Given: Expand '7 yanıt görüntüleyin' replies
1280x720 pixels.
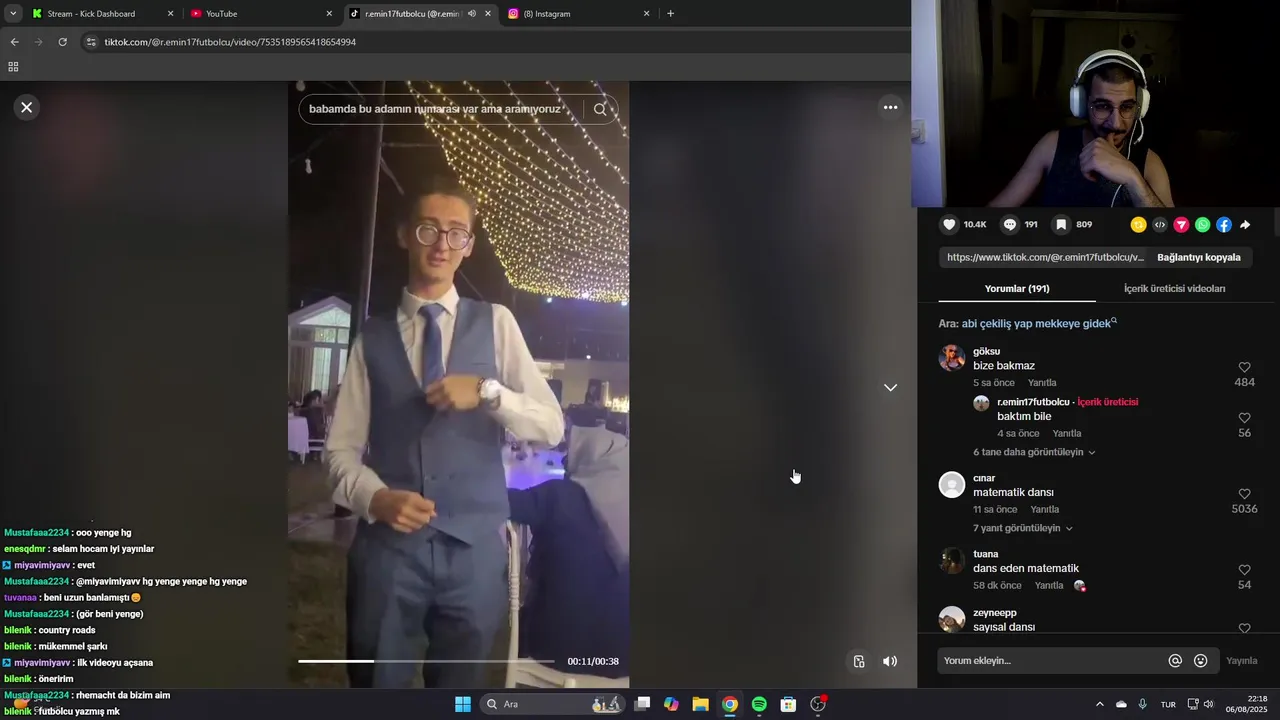Looking at the screenshot, I should (1023, 528).
